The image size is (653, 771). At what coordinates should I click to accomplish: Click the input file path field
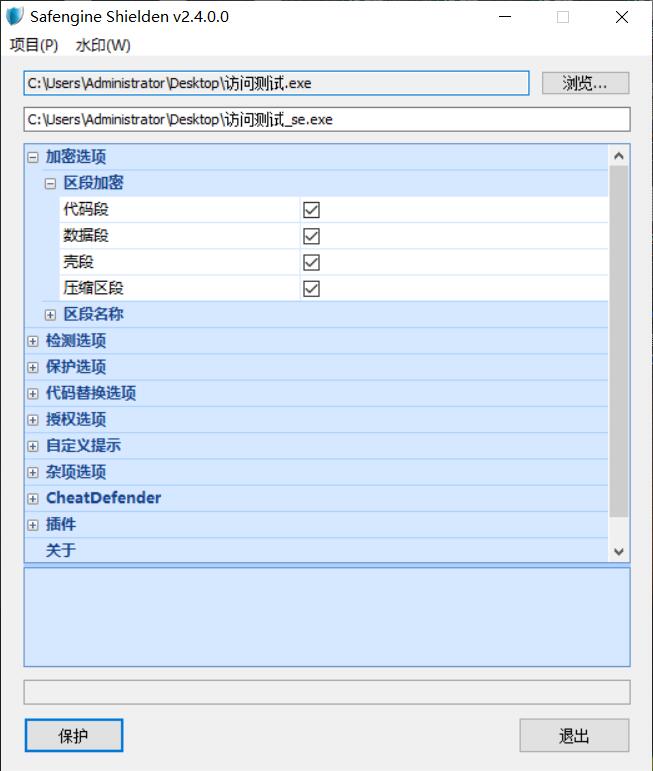pos(276,83)
